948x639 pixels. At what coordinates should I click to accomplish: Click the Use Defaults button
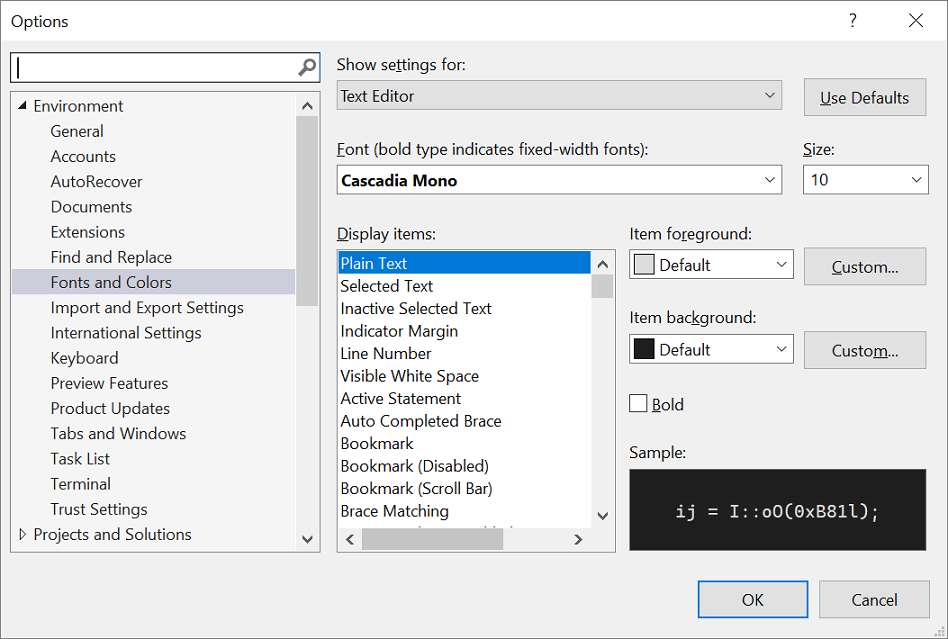[x=864, y=97]
